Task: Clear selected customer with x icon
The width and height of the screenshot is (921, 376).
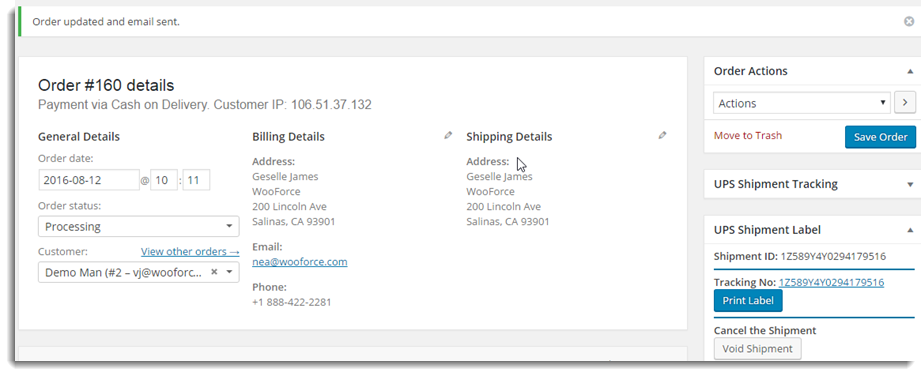Action: point(214,272)
